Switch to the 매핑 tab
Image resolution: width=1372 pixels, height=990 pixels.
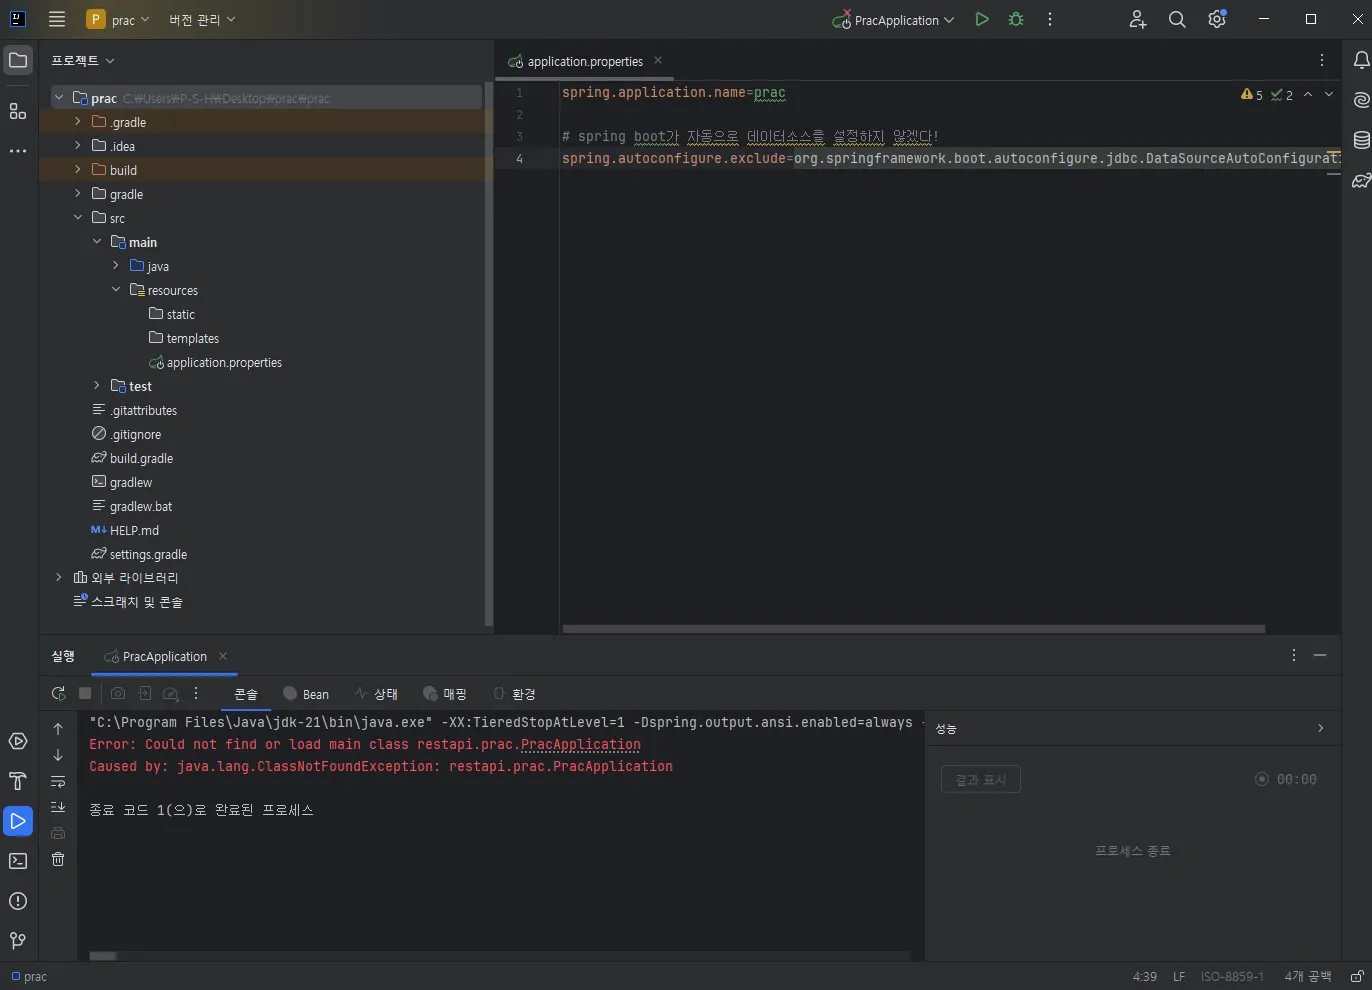pos(445,694)
